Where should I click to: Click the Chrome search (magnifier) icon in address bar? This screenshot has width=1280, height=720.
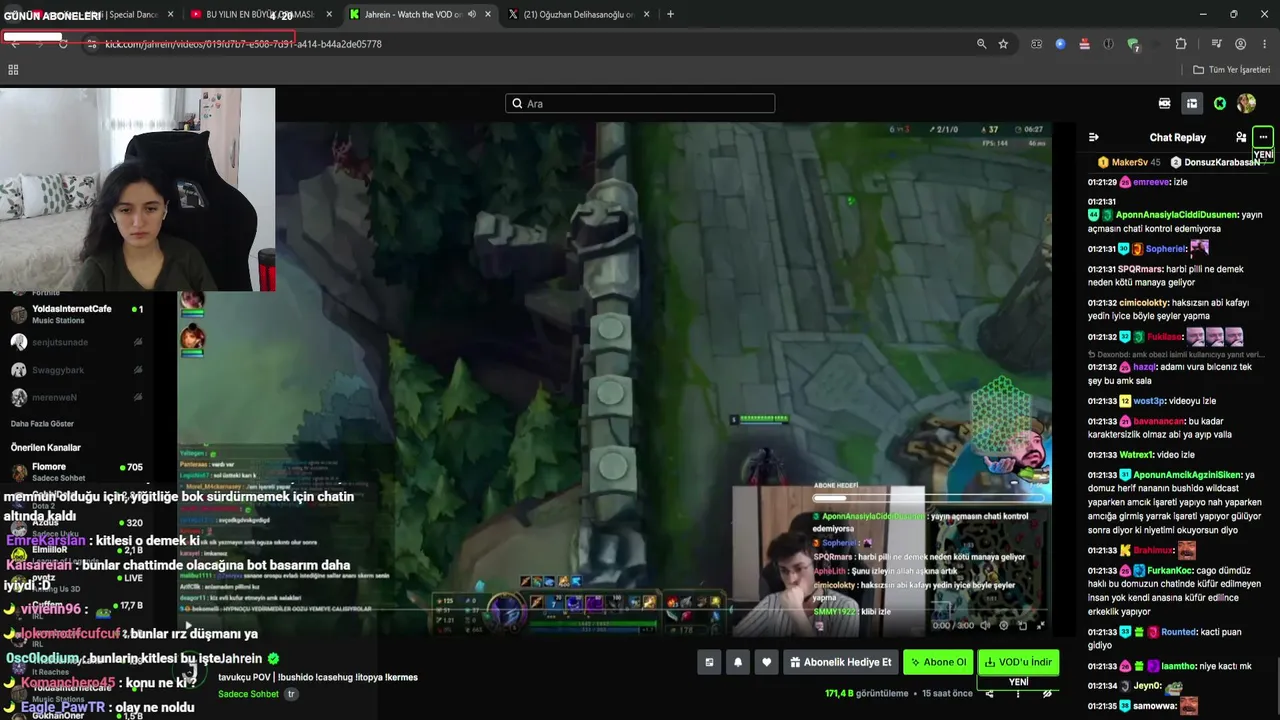[x=981, y=44]
